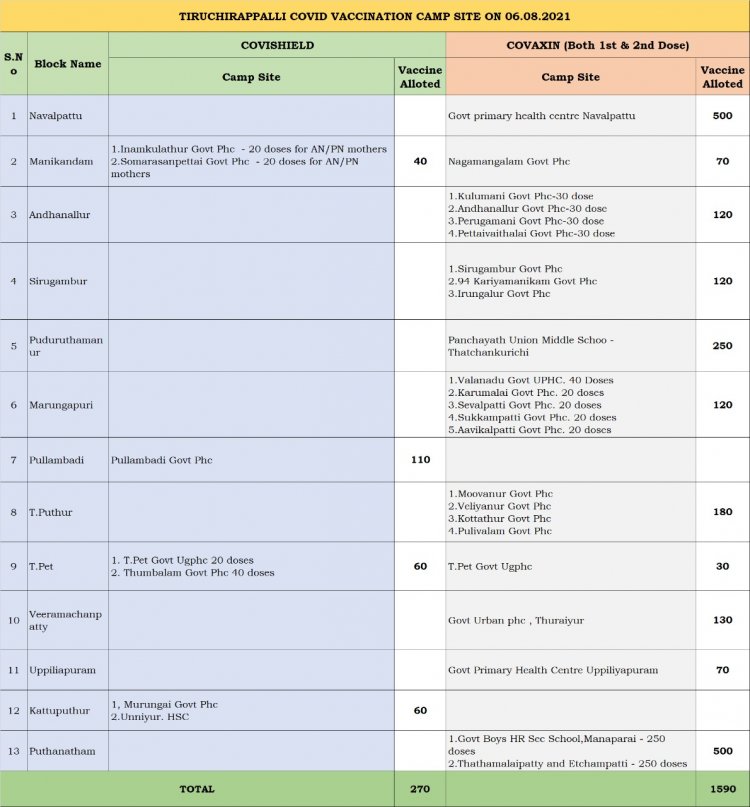Click the Pullambadi Govt Phc camp site cell
The image size is (750, 807).
pyautogui.click(x=251, y=460)
